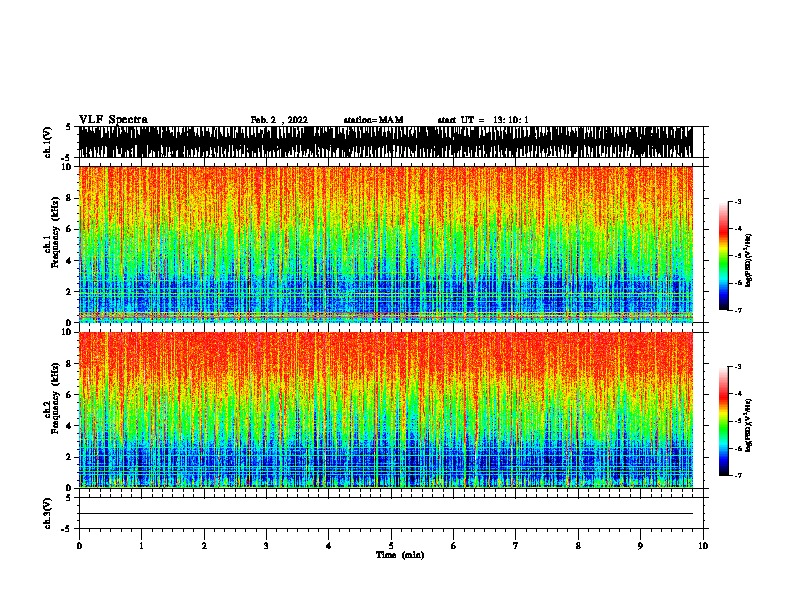The image size is (792, 612).
Task: Click the "4" frequency tick of ch.2 spectrogram
Action: tap(69, 426)
